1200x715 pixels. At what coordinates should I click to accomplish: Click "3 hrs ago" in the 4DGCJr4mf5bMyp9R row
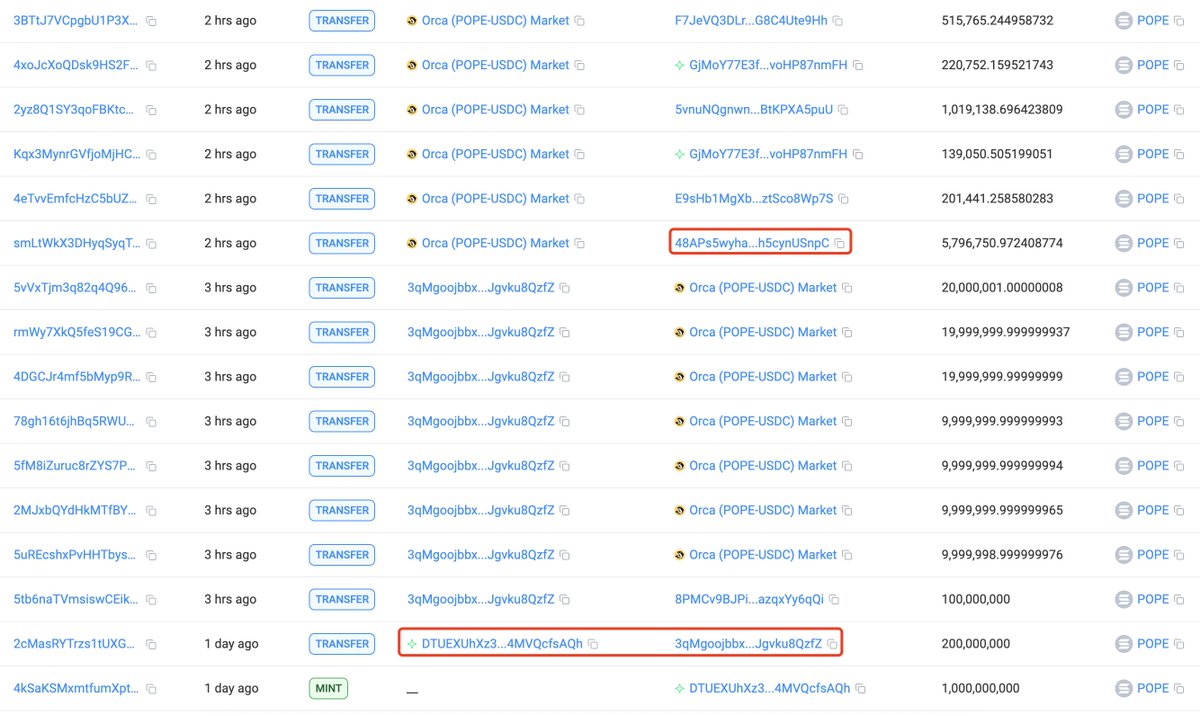(230, 377)
